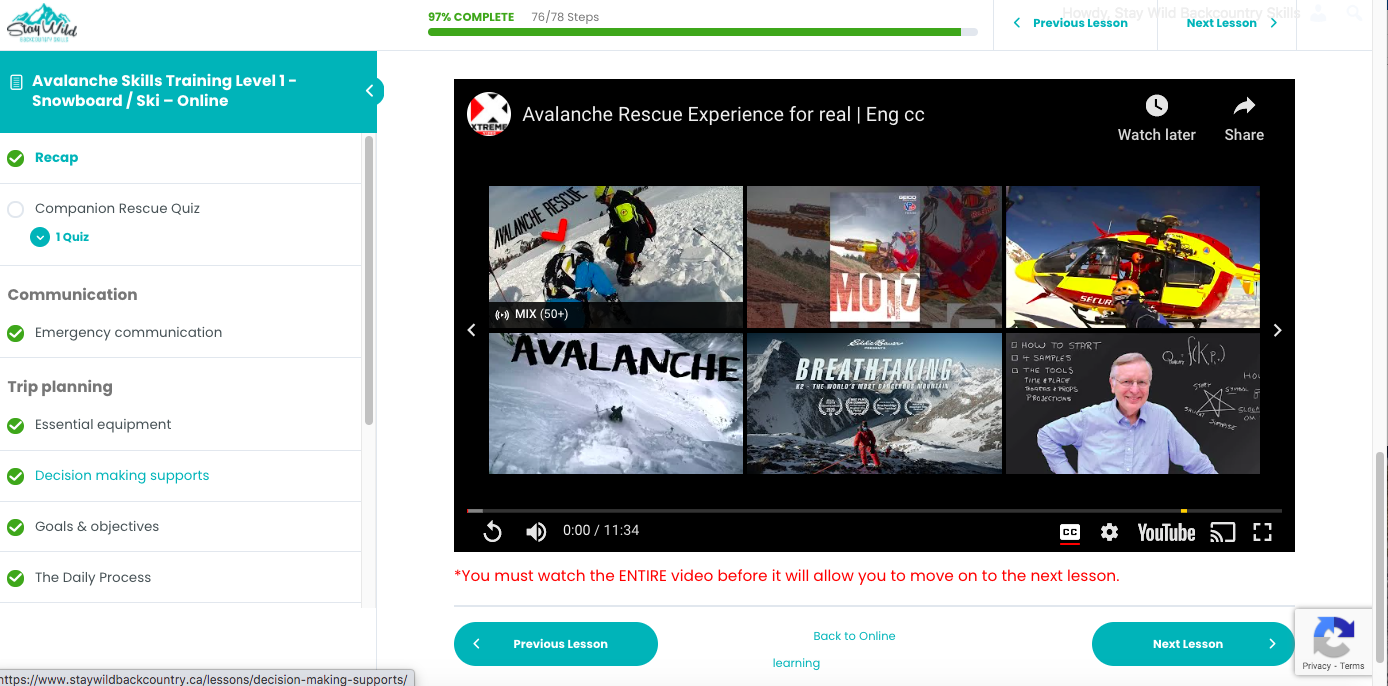Mute the video volume speaker icon
The height and width of the screenshot is (686, 1388).
[x=536, y=532]
